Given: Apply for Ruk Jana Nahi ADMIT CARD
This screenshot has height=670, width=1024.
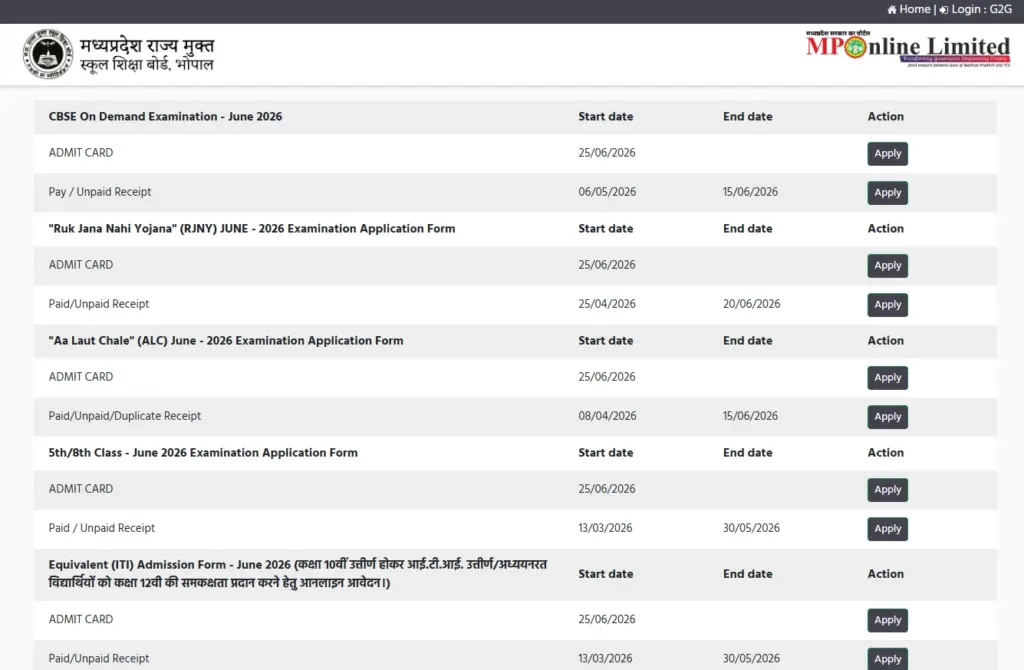Looking at the screenshot, I should coord(888,266).
